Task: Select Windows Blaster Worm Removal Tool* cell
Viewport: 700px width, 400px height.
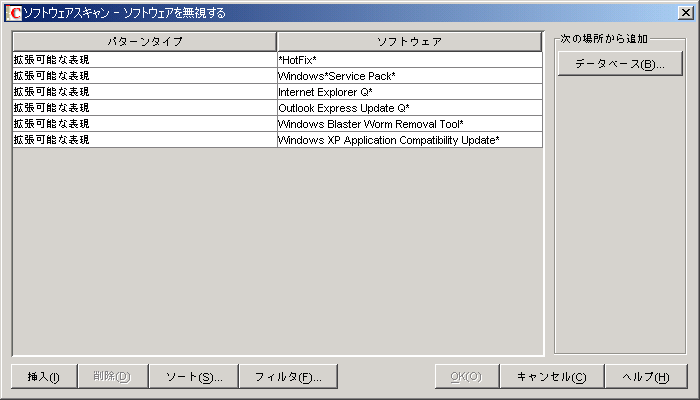Action: (409, 124)
